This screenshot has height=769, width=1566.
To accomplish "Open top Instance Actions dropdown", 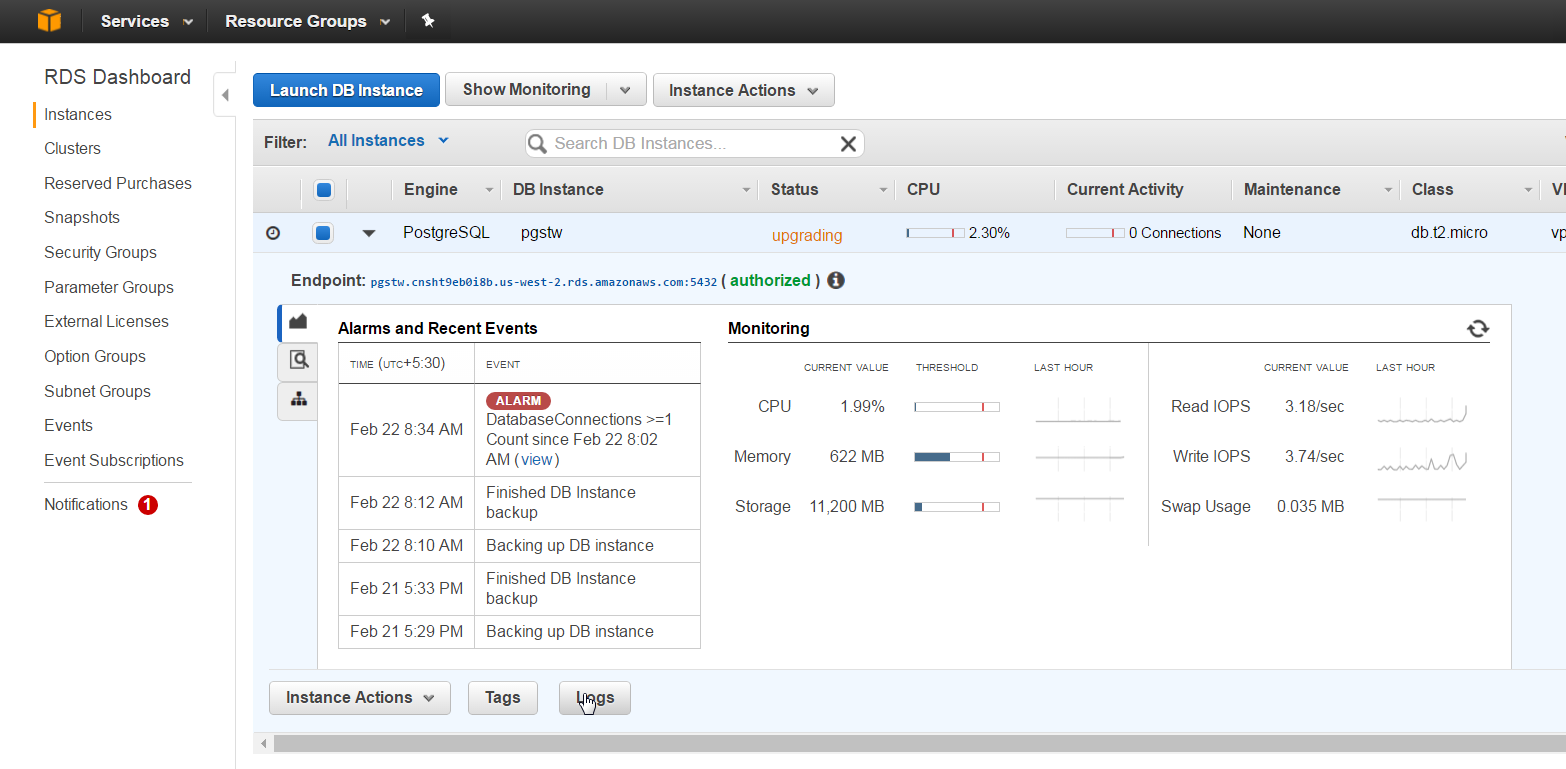I will [743, 90].
